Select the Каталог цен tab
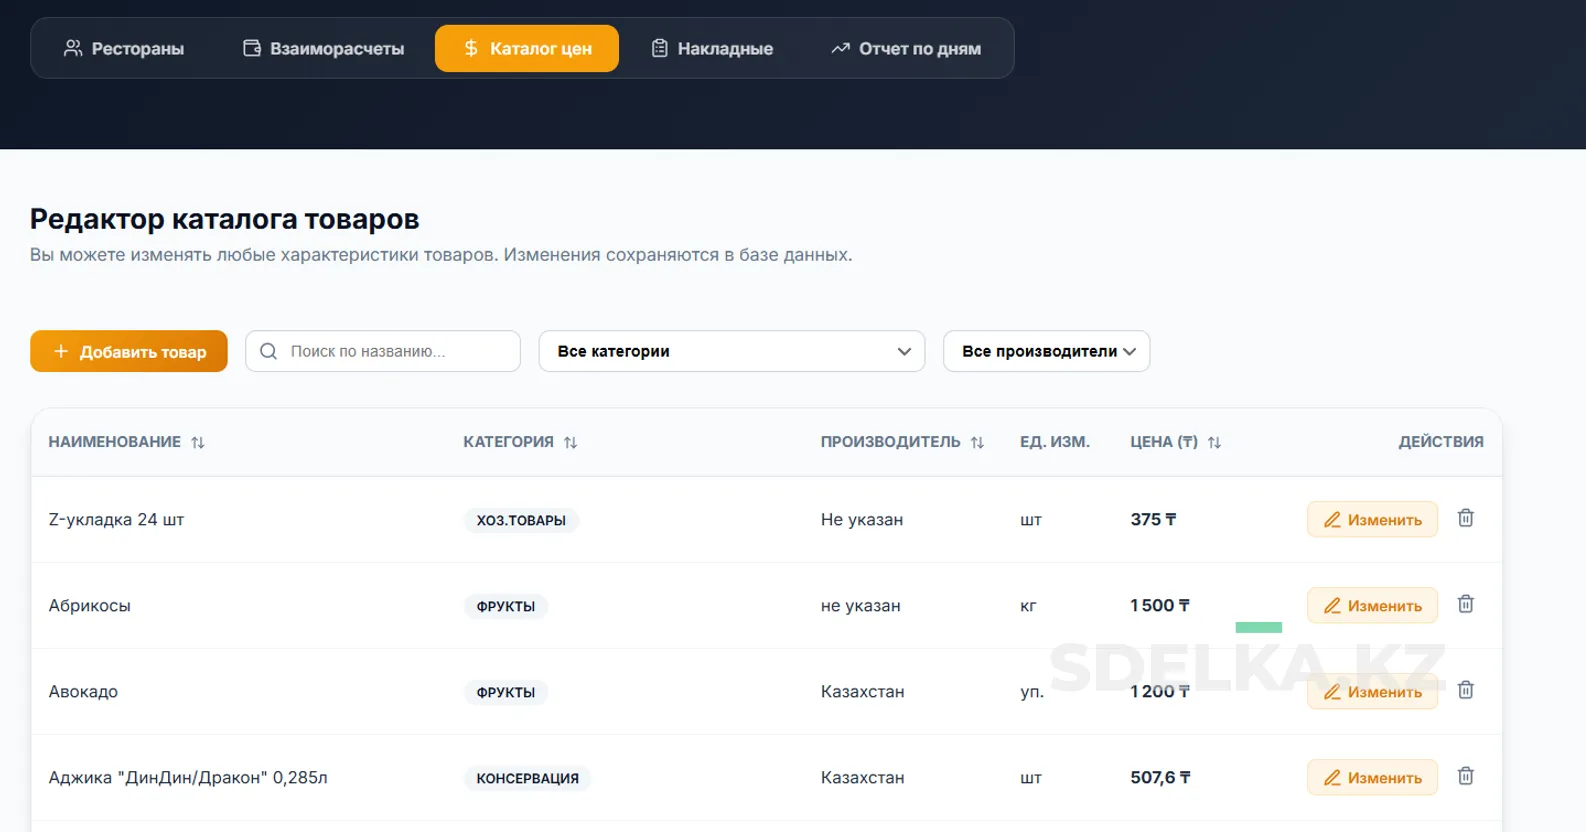1586x832 pixels. click(x=527, y=48)
